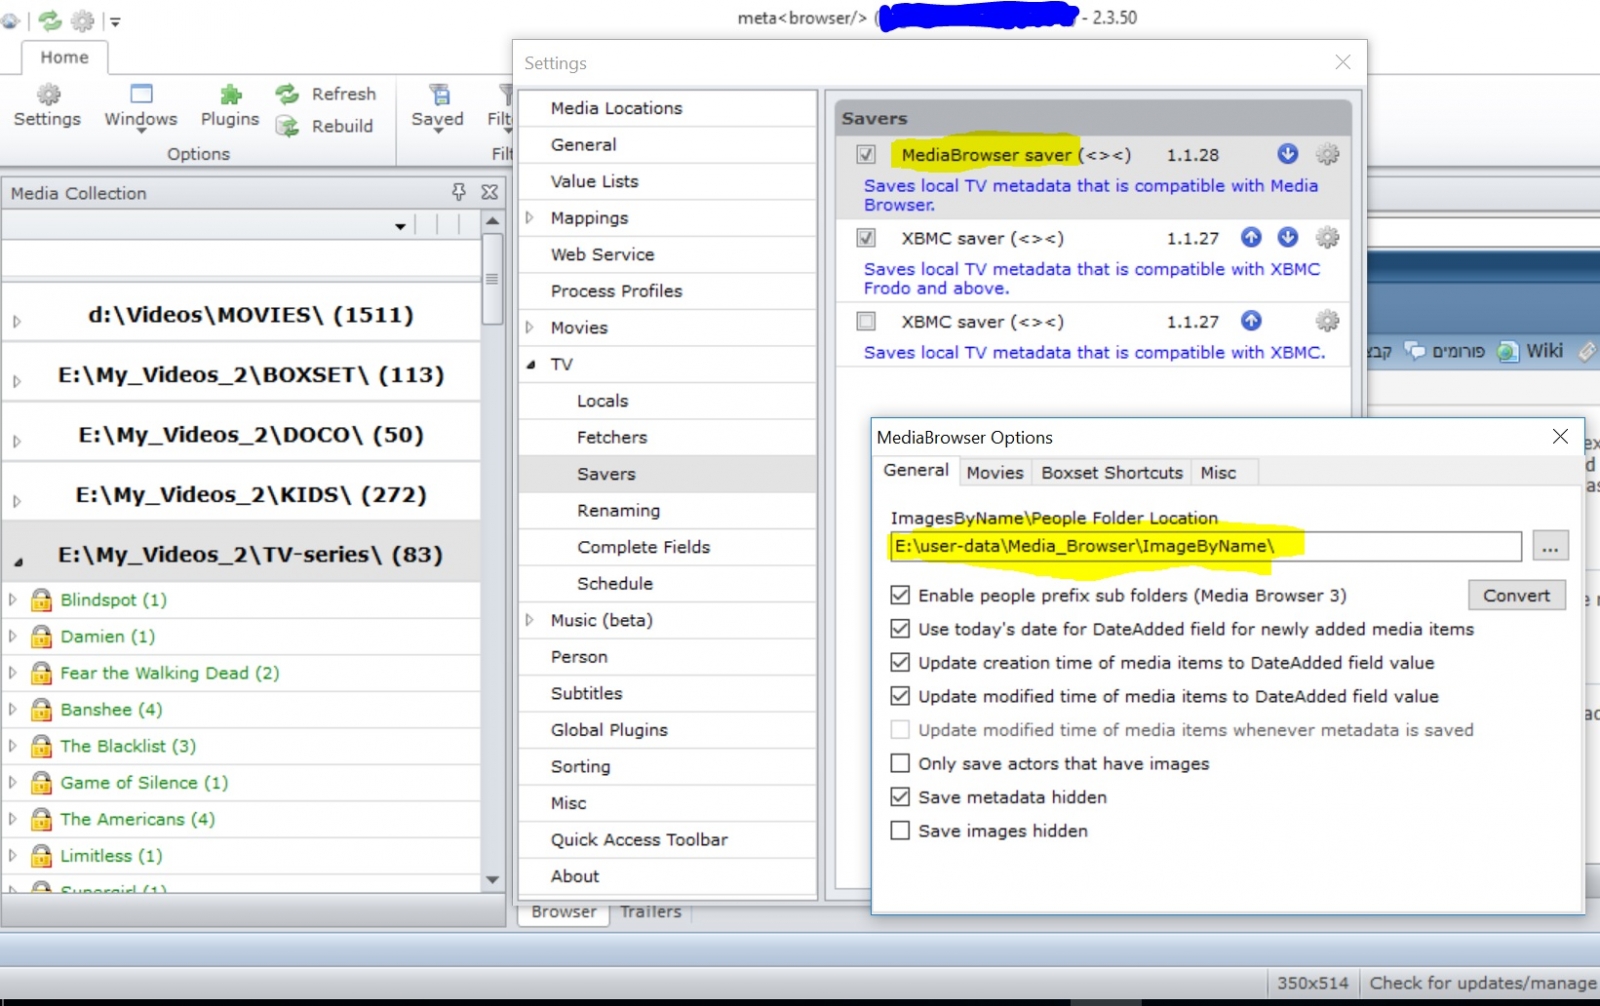Viewport: 1600px width, 1006px height.
Task: Pin the Media Collection panel
Action: (459, 192)
